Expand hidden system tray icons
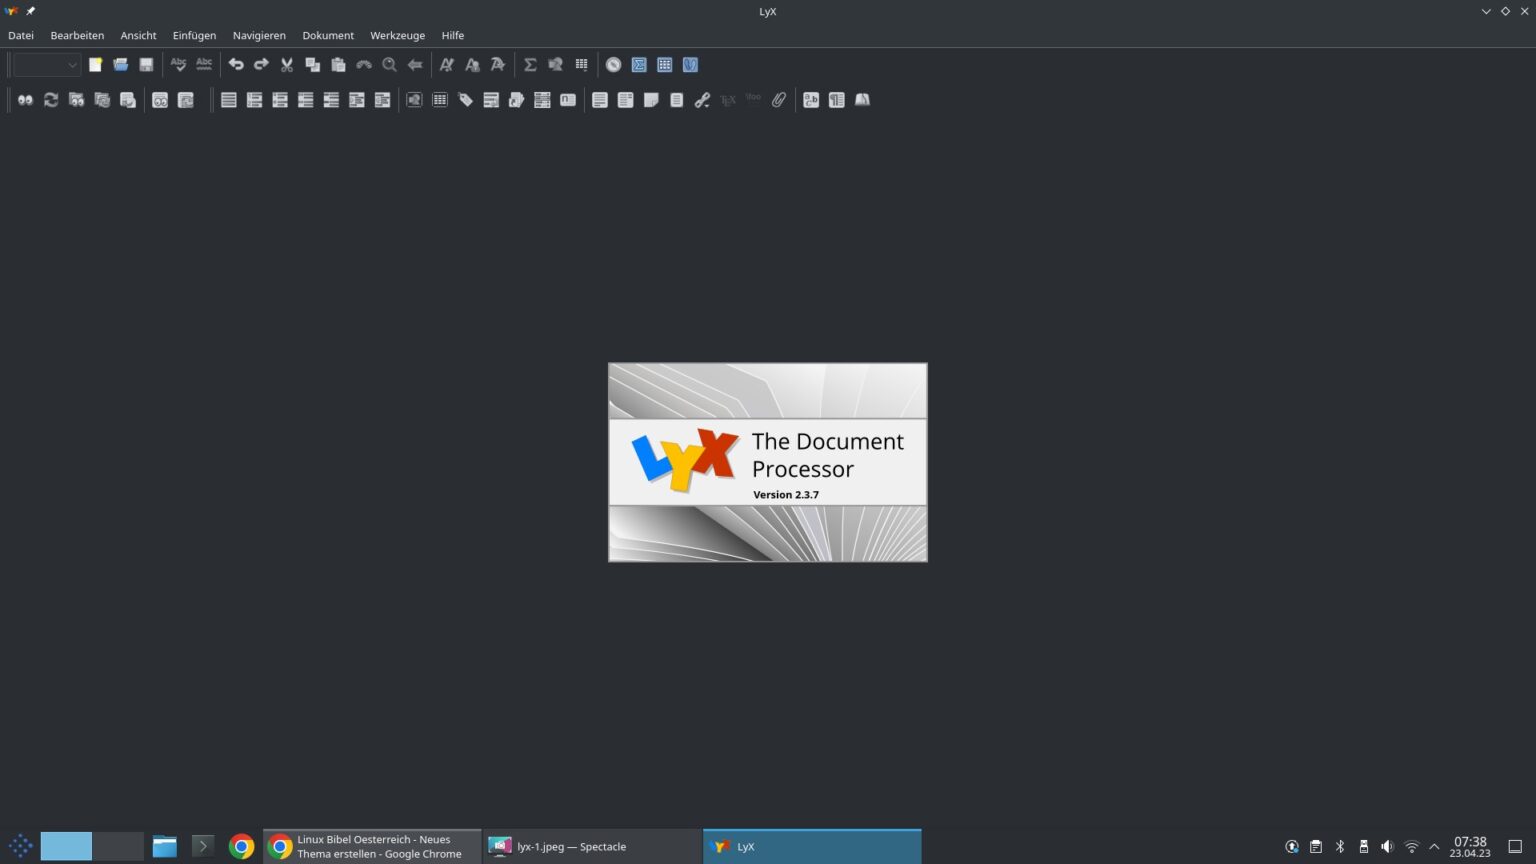Viewport: 1536px width, 864px height. [1433, 846]
